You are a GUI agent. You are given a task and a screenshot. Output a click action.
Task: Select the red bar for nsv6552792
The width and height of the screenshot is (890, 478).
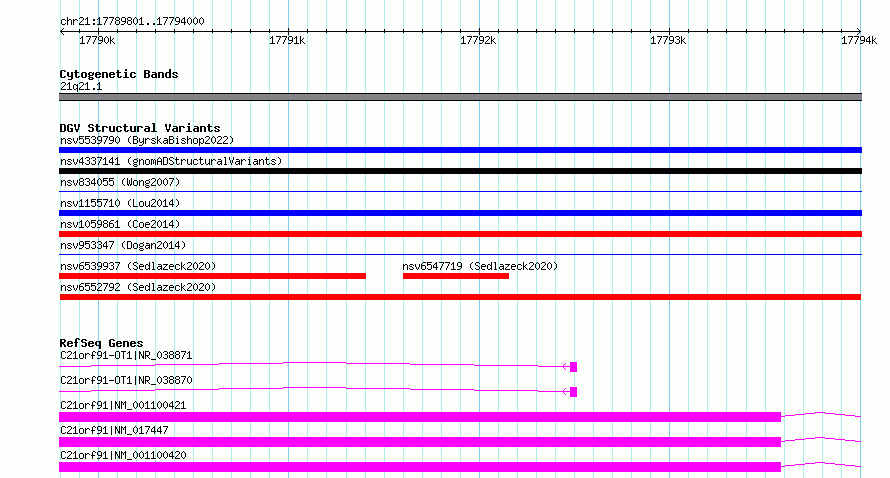(460, 297)
